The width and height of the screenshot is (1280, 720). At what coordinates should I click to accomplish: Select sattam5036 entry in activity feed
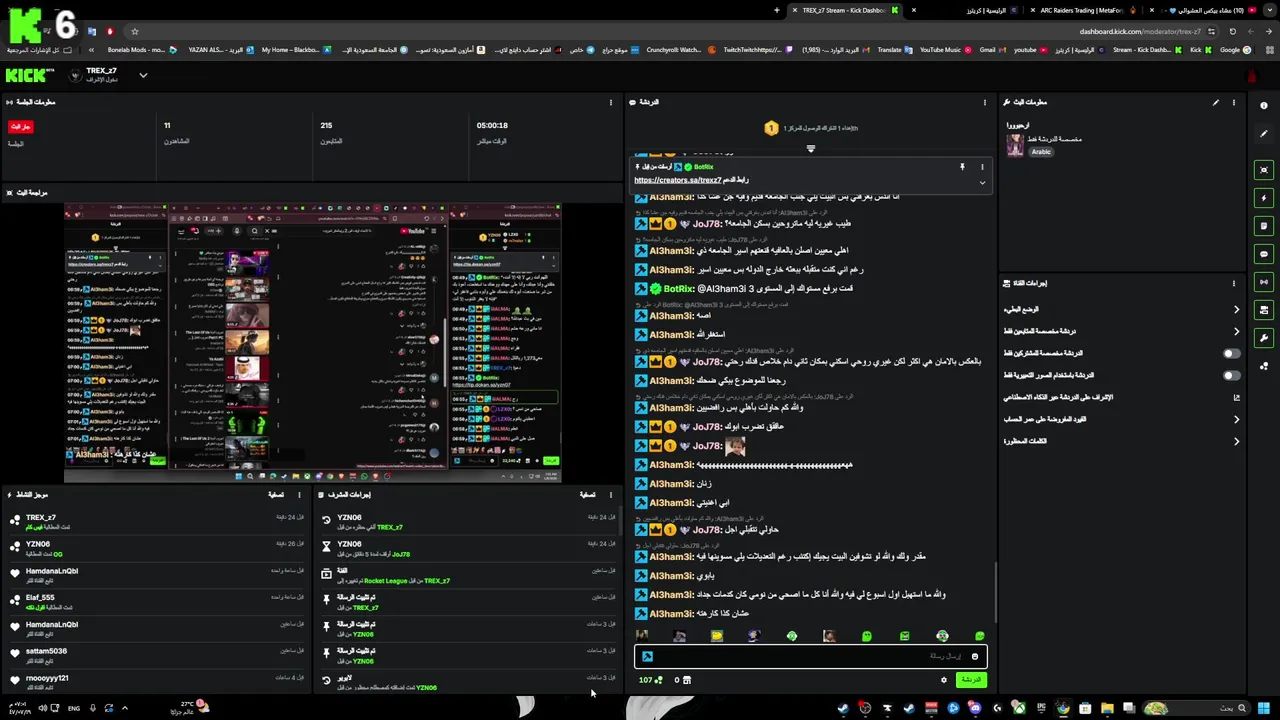click(x=155, y=655)
